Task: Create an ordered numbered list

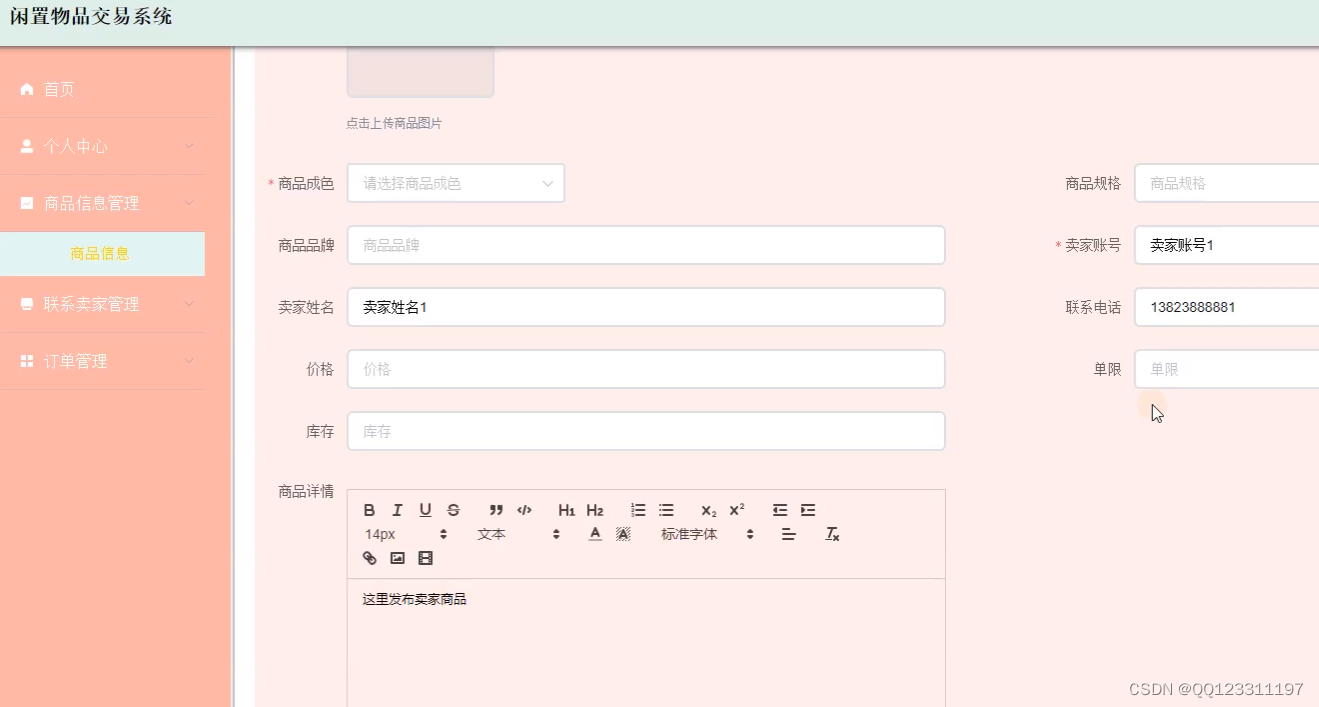Action: click(x=638, y=510)
